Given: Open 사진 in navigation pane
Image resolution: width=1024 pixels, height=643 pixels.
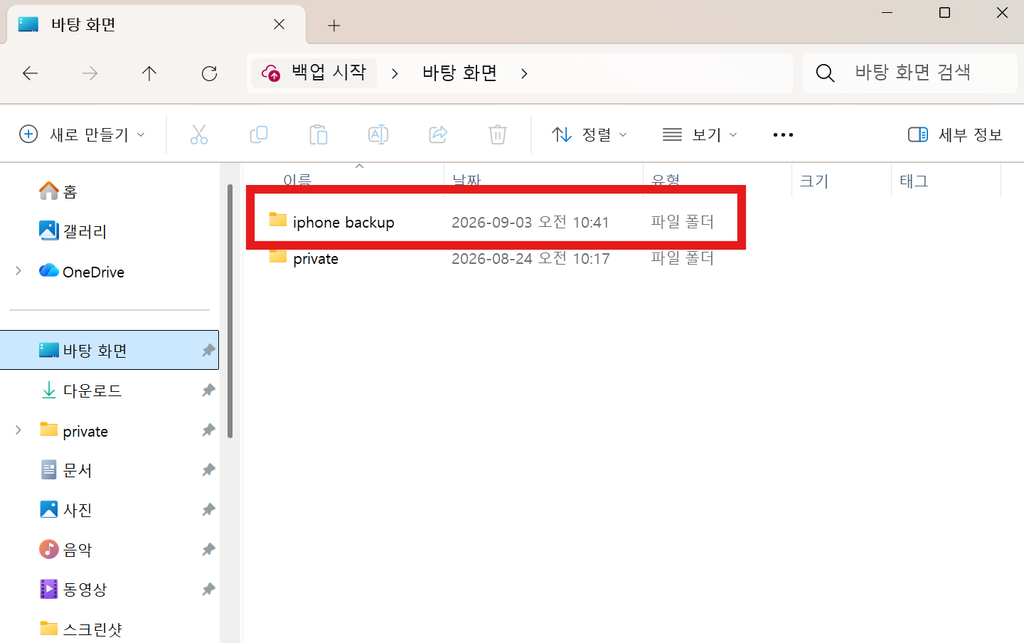Looking at the screenshot, I should (x=66, y=510).
